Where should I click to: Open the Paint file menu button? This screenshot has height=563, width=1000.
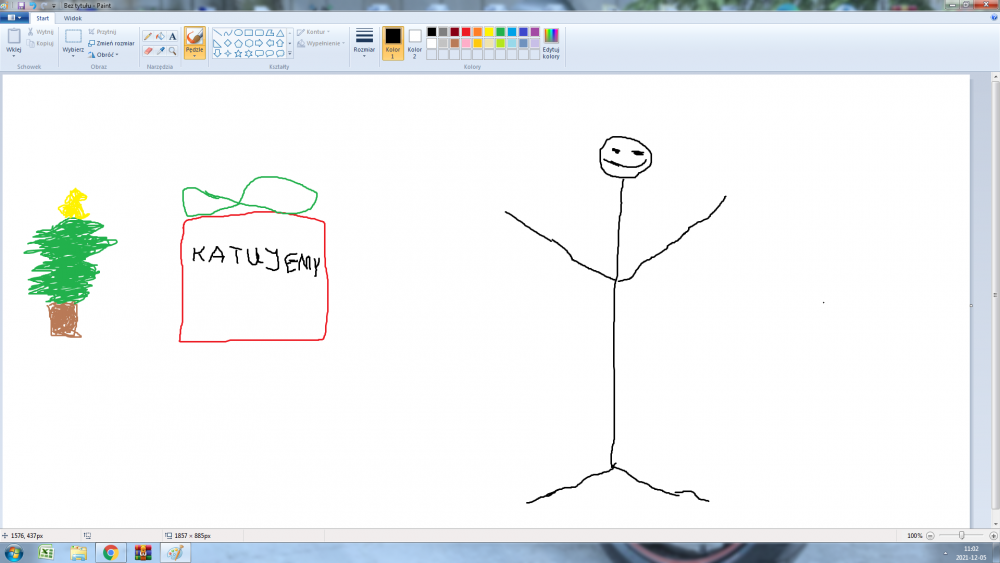click(14, 18)
